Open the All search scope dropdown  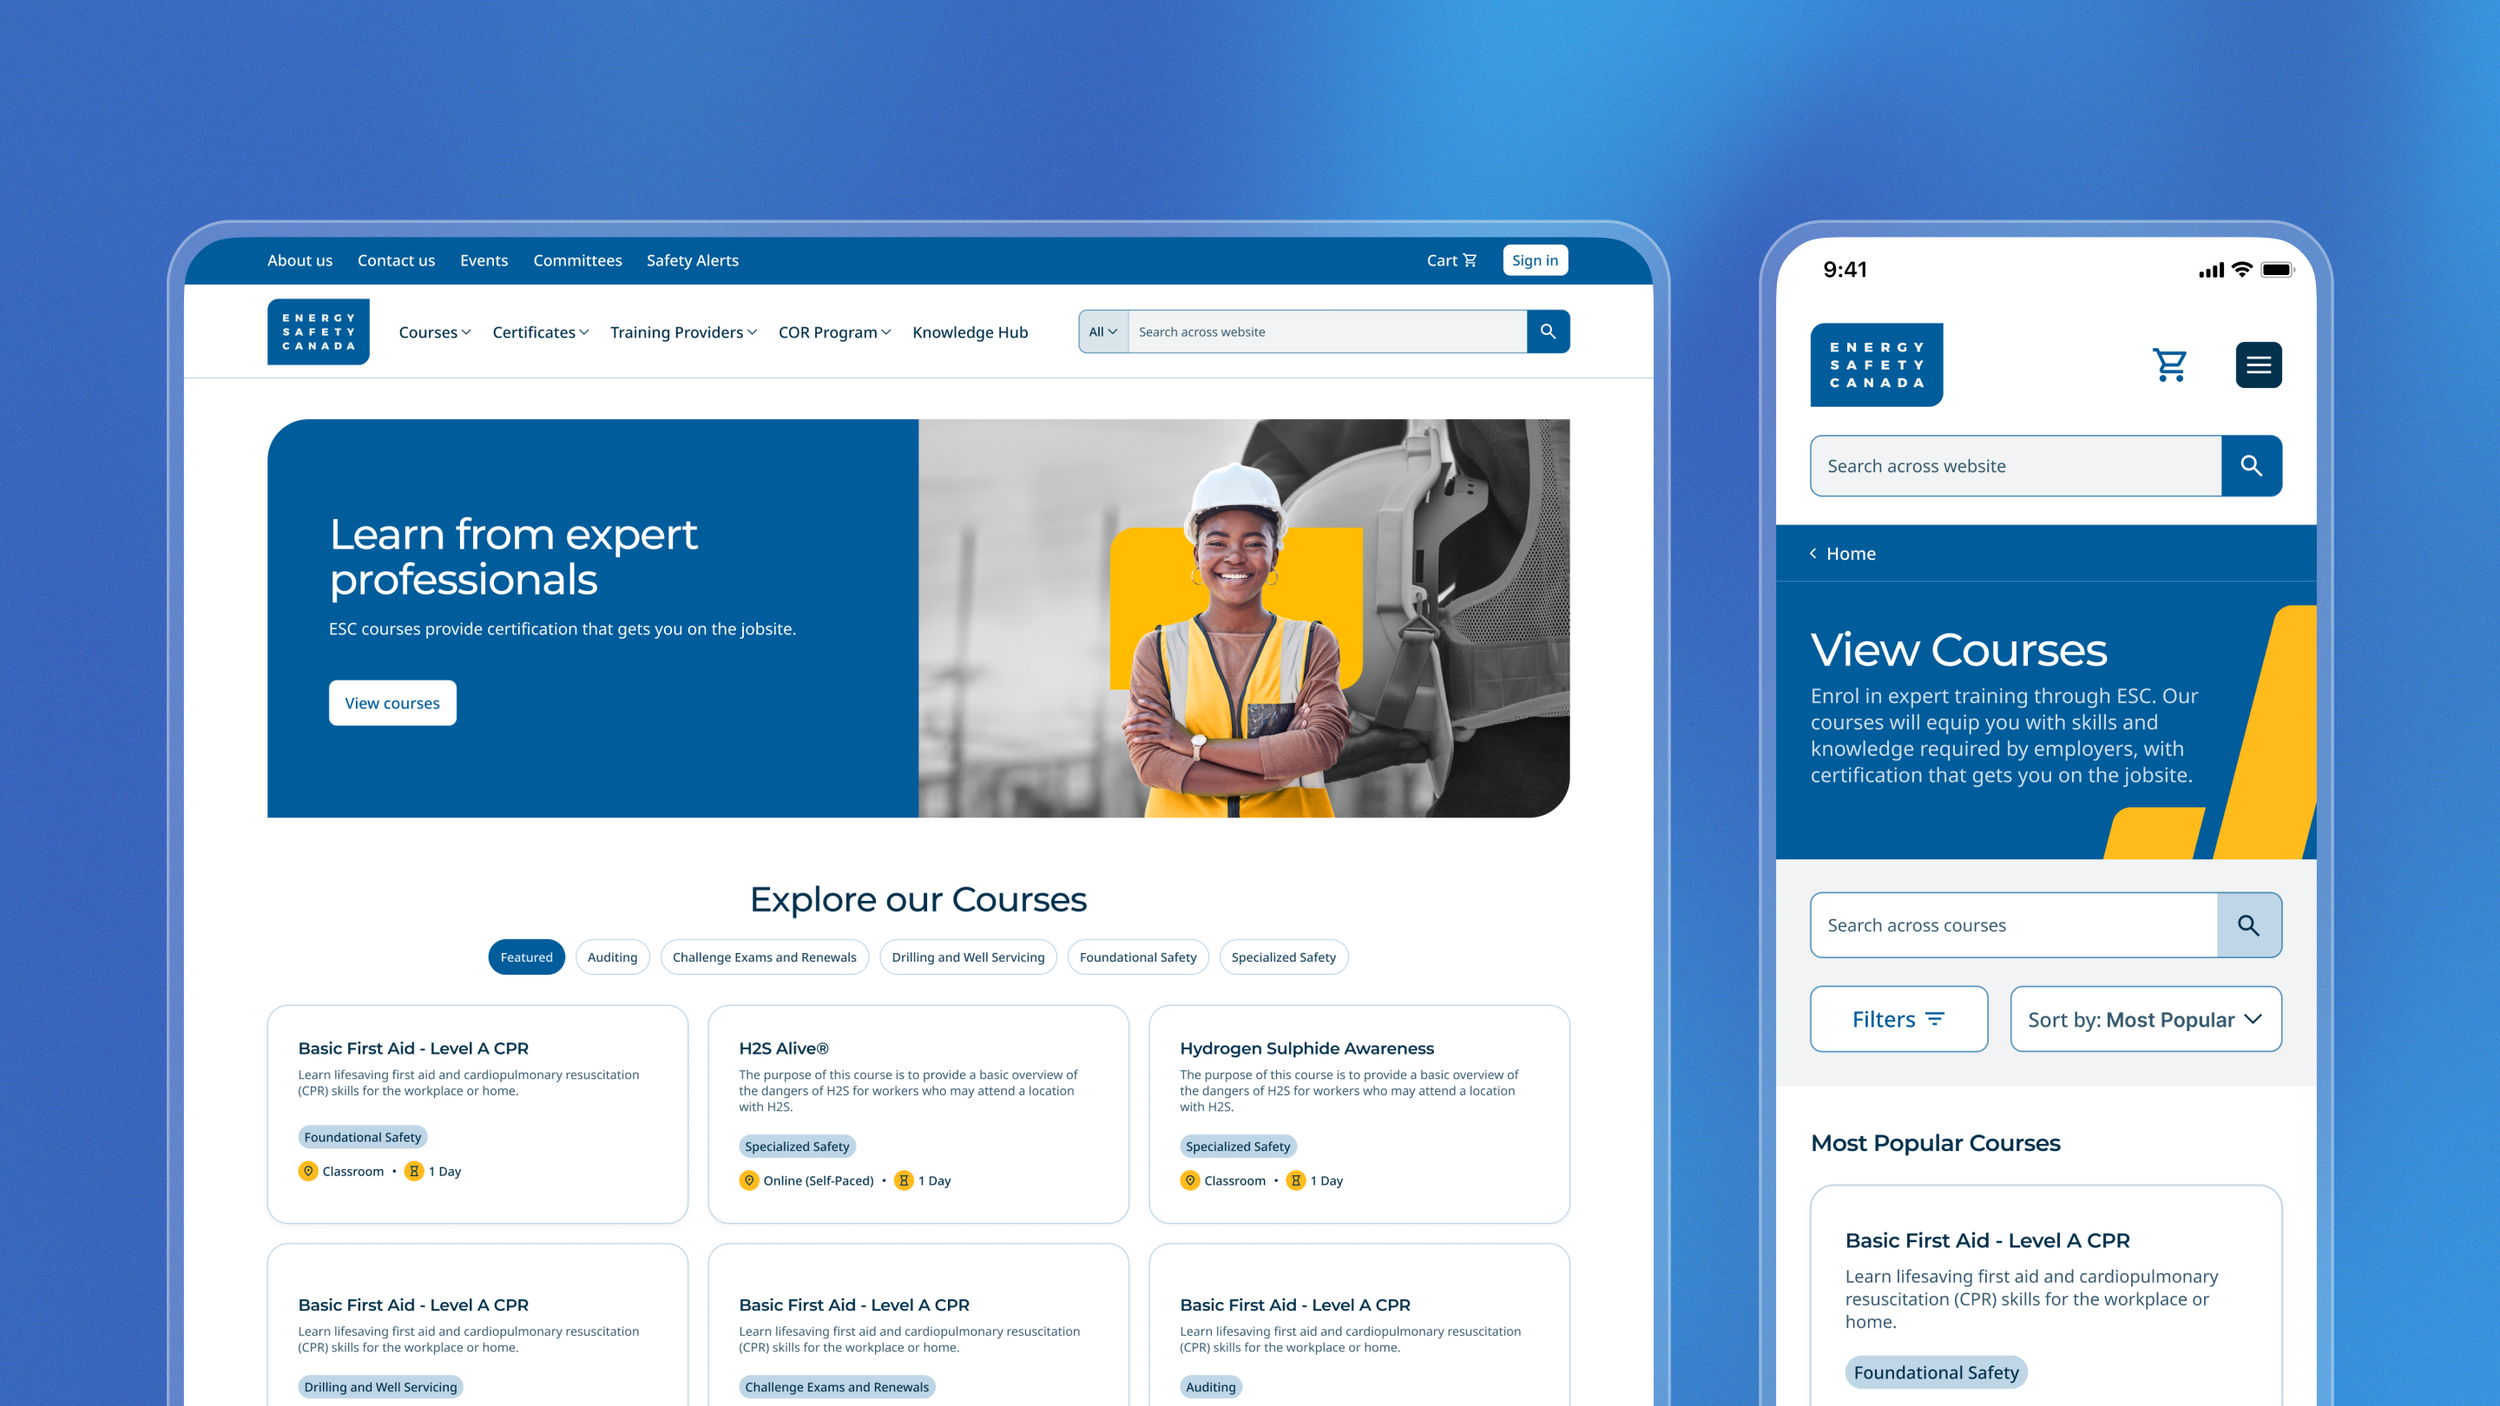click(1102, 332)
